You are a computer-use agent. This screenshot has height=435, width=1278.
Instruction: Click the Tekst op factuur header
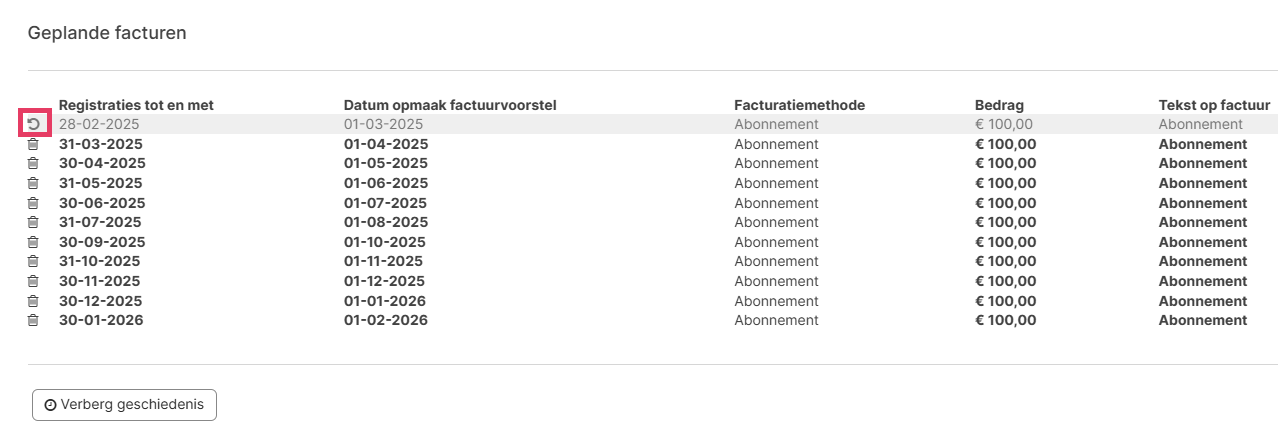(x=1214, y=105)
